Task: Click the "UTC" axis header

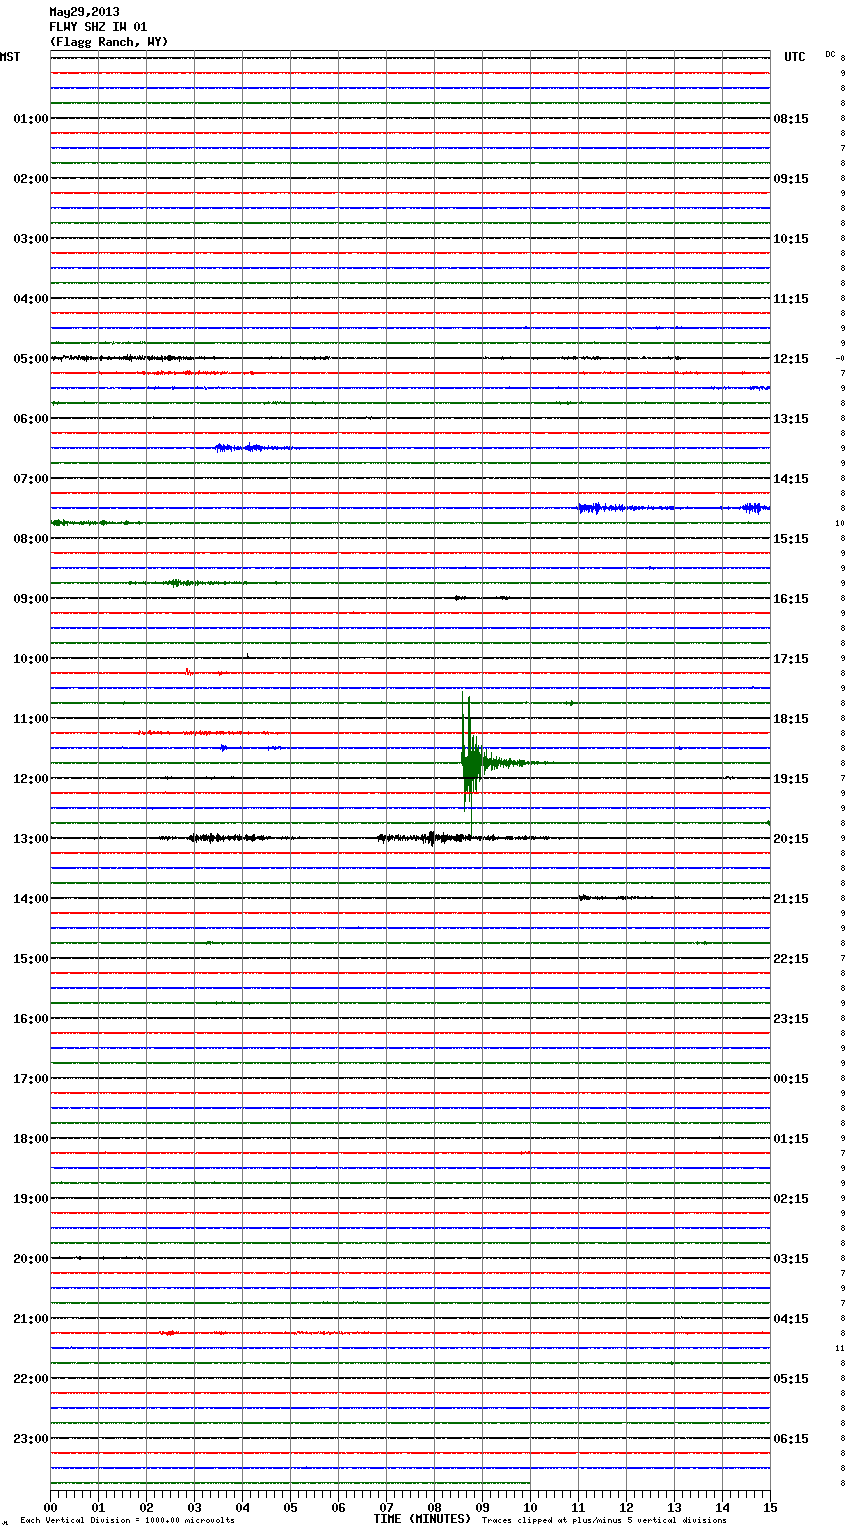Action: [x=795, y=57]
